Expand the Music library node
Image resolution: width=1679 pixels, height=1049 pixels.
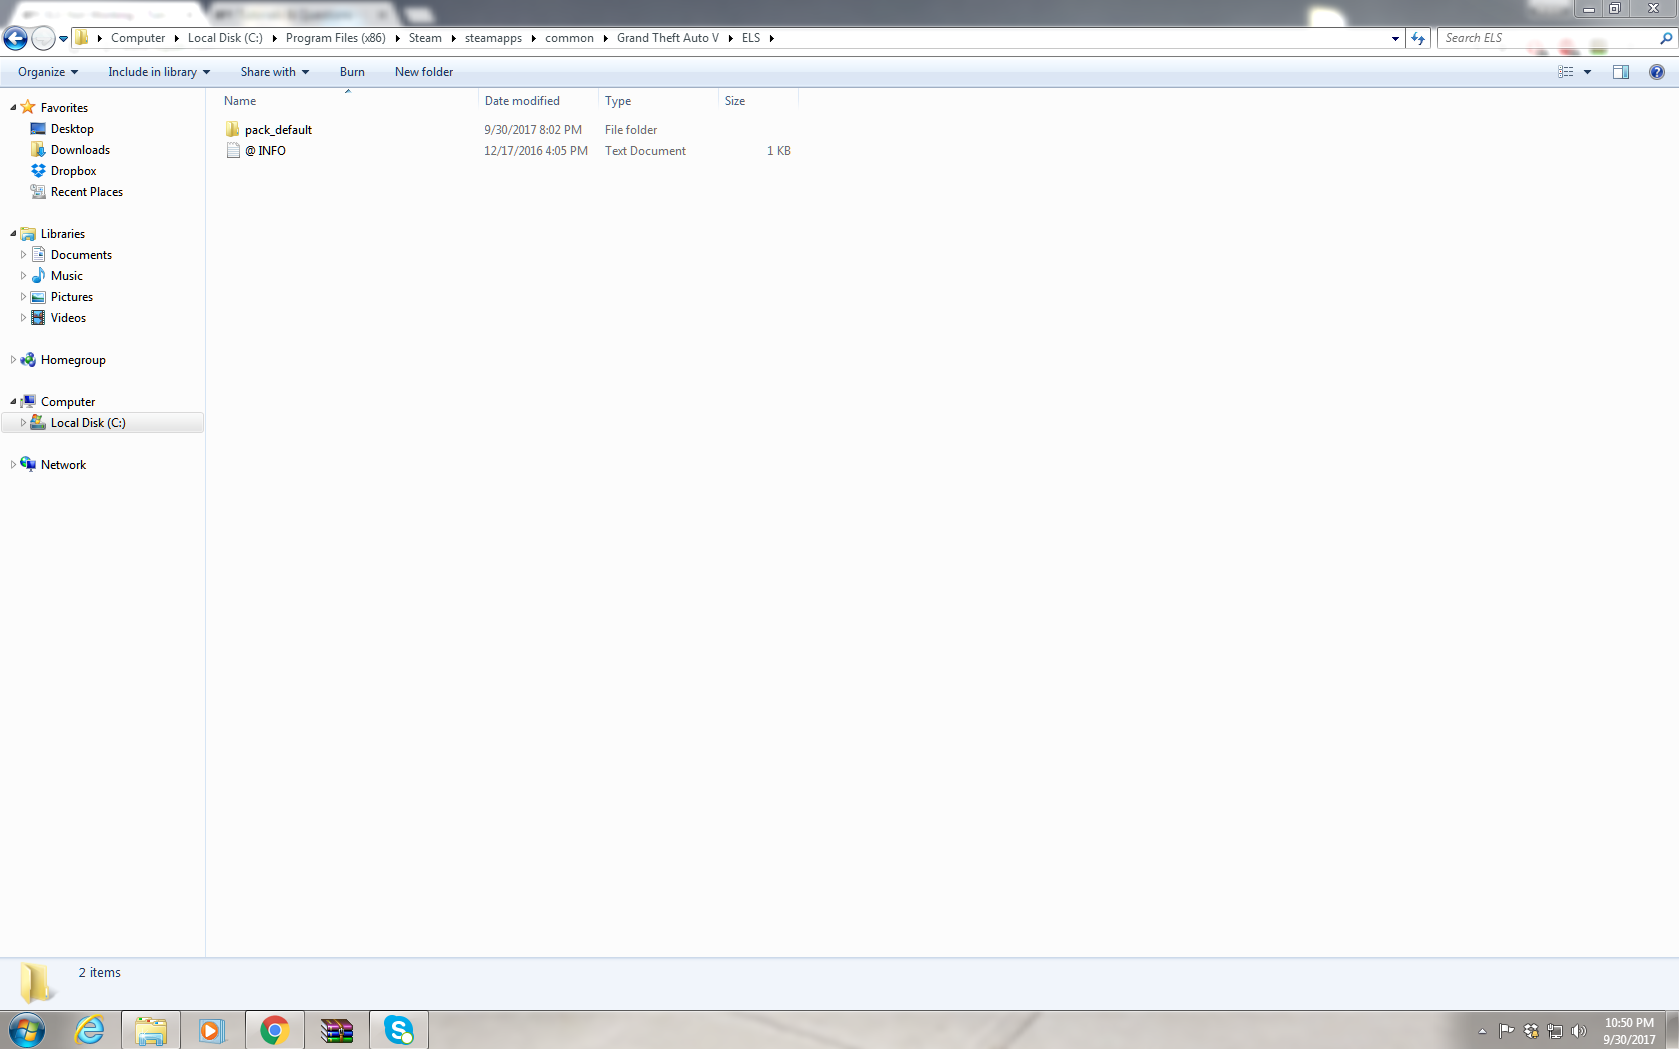click(23, 276)
